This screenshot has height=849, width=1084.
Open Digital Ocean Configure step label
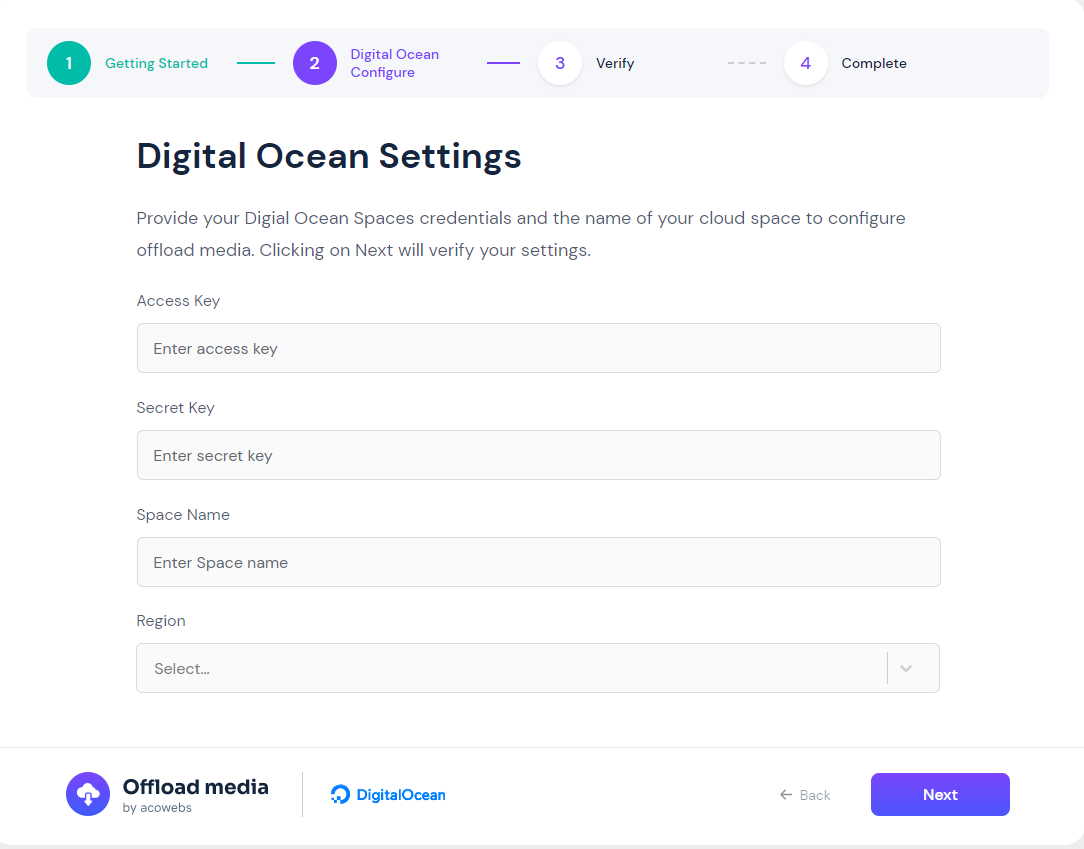pos(395,63)
